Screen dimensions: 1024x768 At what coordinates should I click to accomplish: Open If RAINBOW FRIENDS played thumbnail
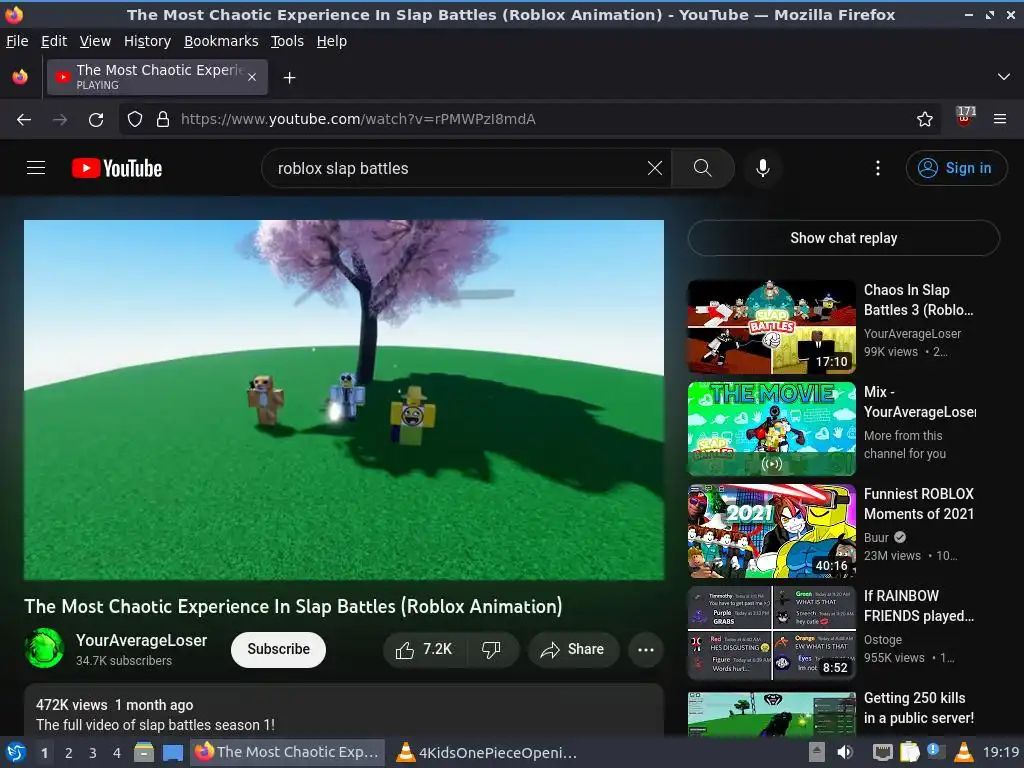point(771,633)
